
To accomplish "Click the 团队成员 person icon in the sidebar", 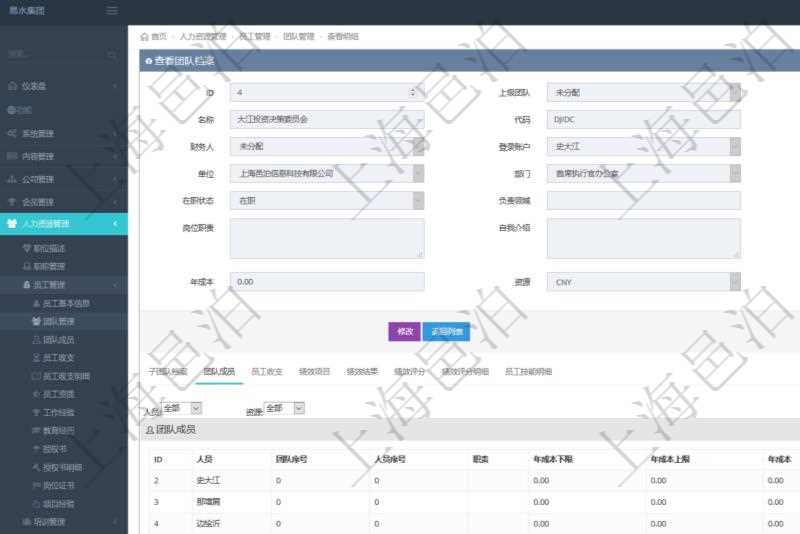I will coord(36,340).
